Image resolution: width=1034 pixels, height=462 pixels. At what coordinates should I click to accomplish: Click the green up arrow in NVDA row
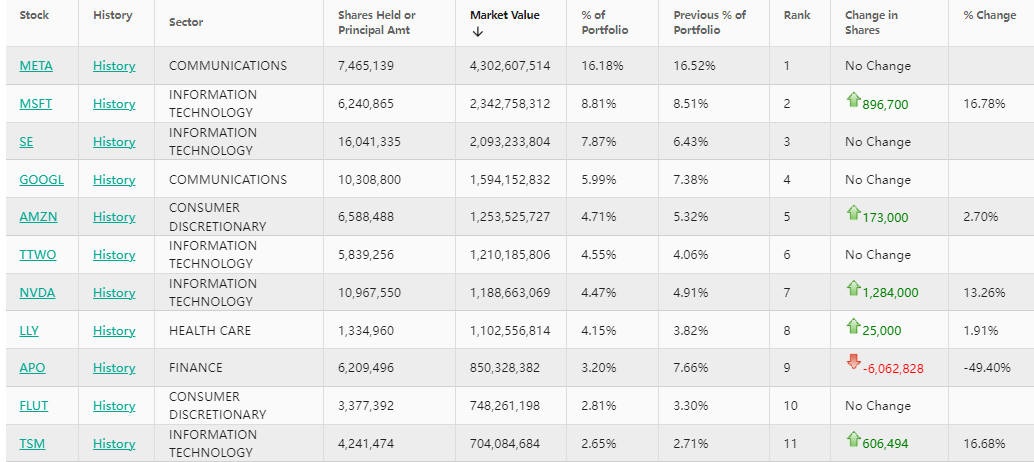click(853, 289)
